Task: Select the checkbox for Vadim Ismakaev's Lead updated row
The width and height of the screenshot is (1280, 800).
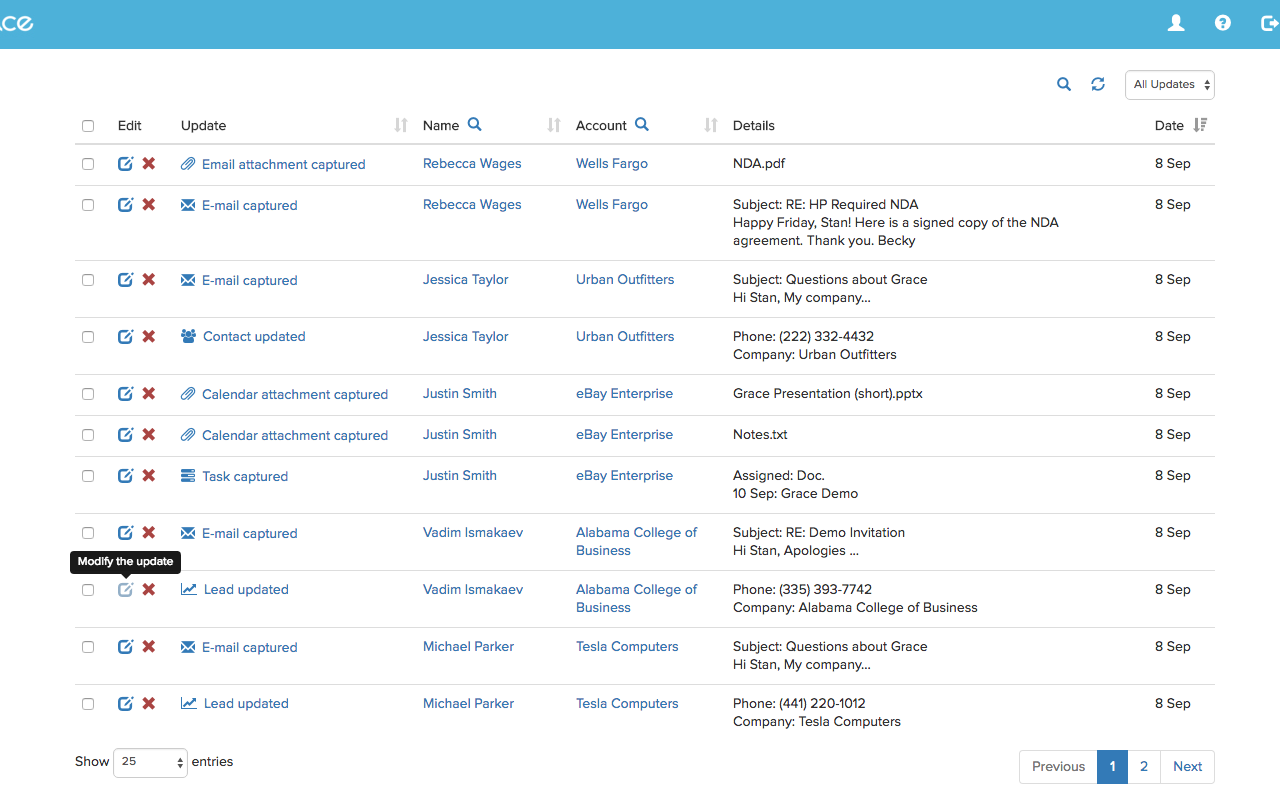Action: coord(88,590)
